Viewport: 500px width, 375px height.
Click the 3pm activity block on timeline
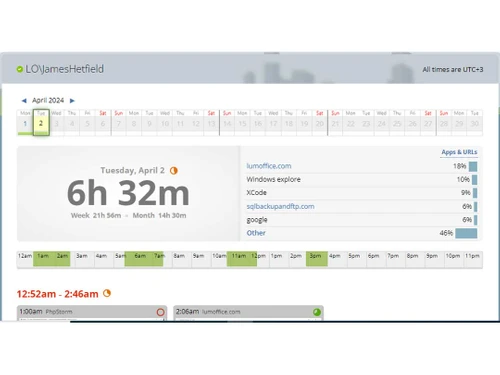click(x=317, y=259)
